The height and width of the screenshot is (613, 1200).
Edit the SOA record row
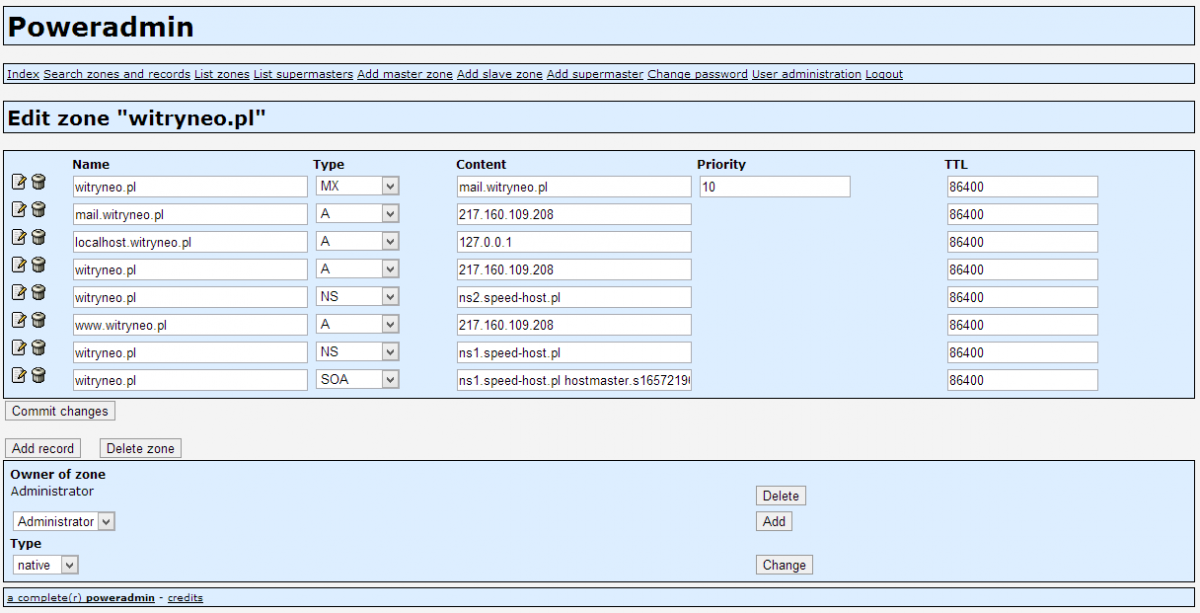pos(19,375)
